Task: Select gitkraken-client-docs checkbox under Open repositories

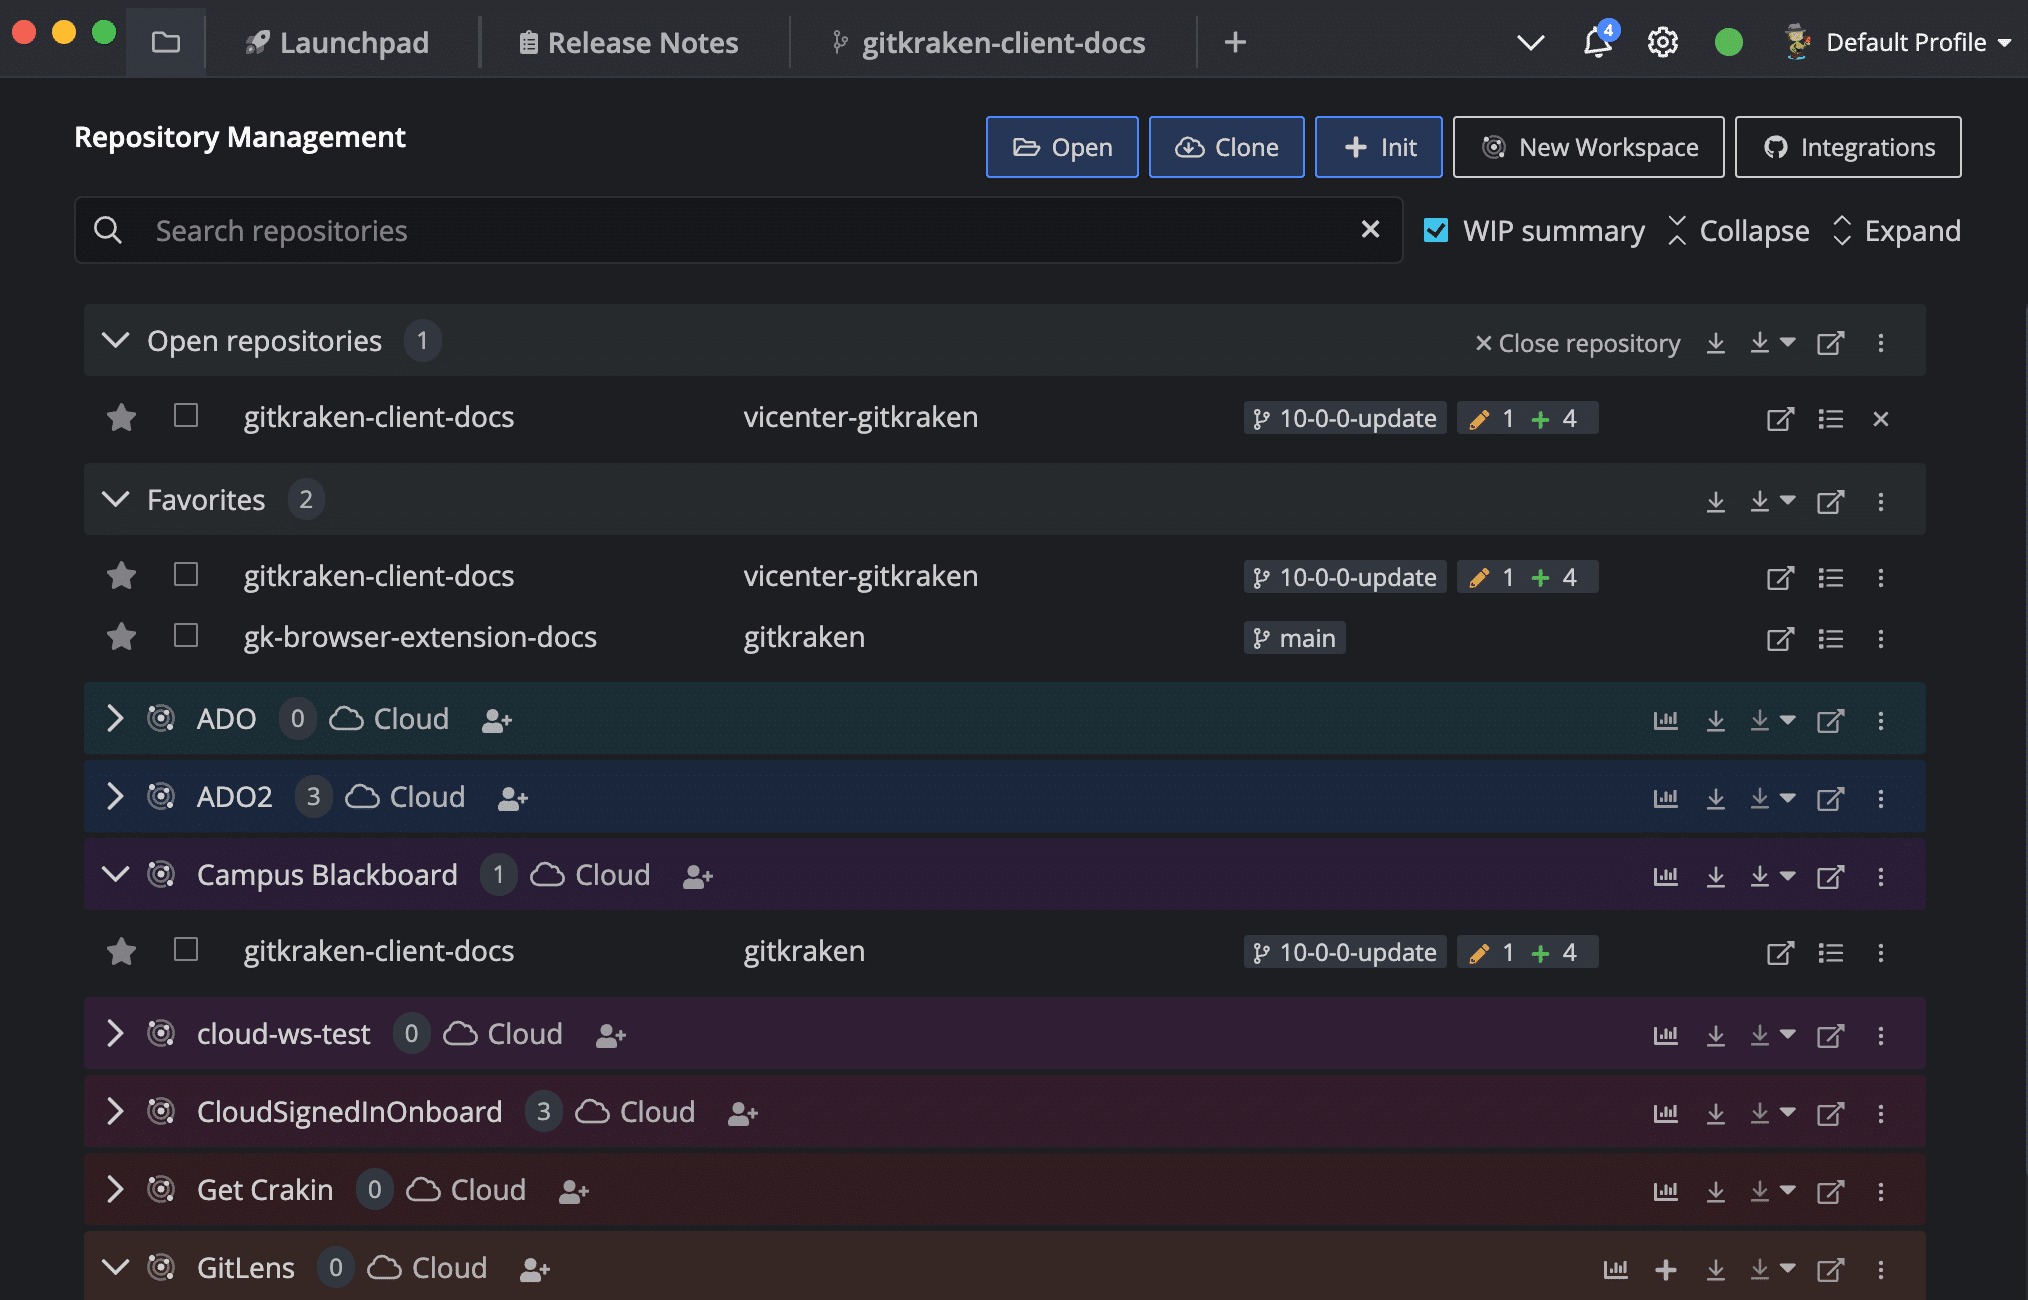Action: [186, 415]
